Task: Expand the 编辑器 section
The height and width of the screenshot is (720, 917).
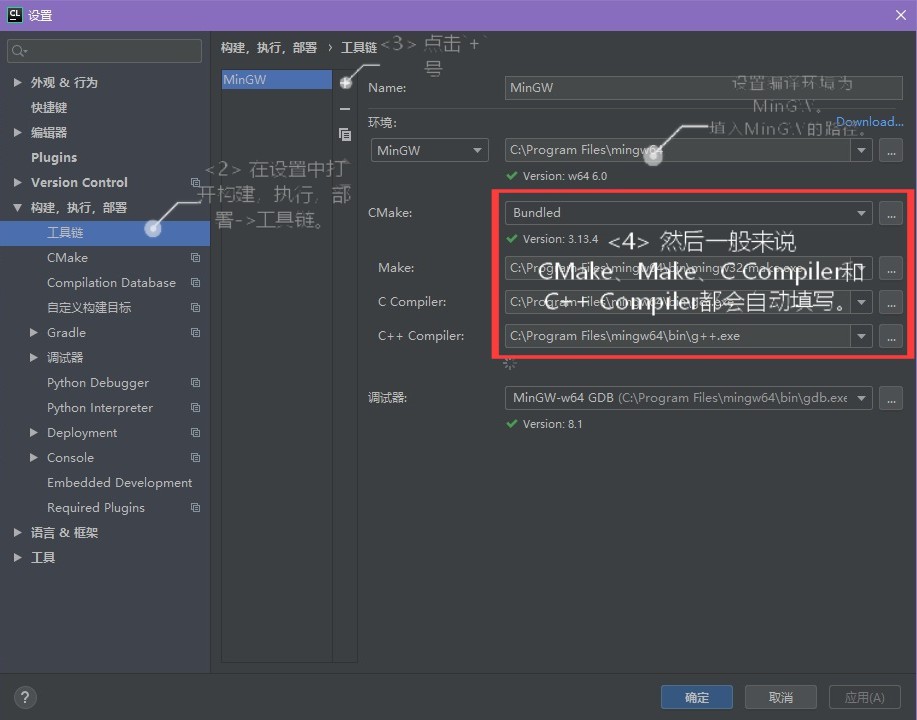Action: (x=18, y=133)
